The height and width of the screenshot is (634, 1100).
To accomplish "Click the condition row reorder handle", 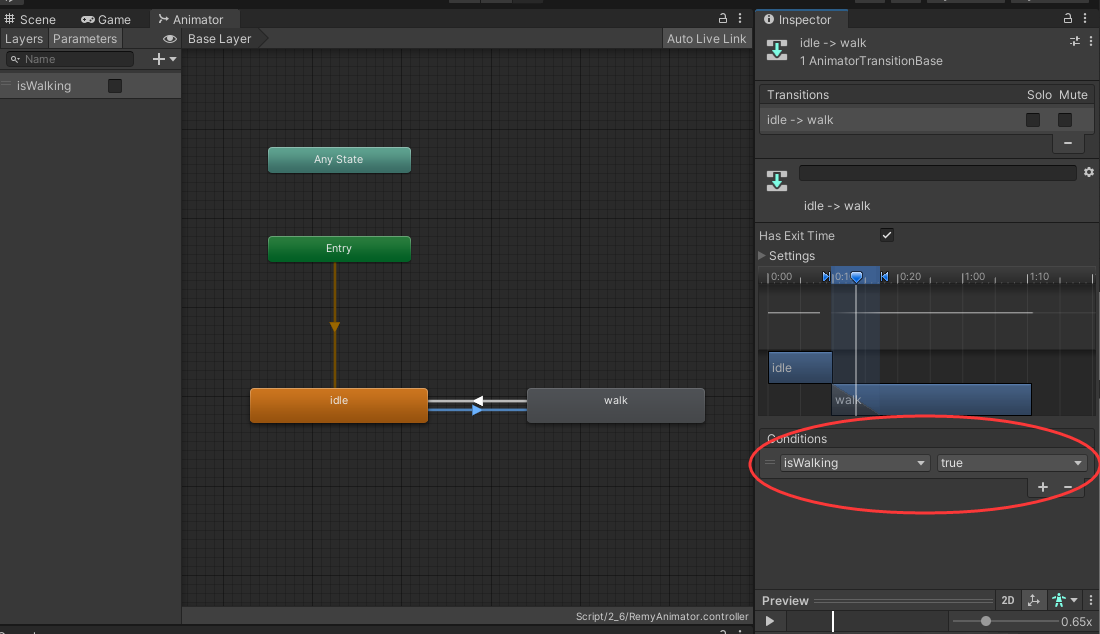I will point(770,462).
